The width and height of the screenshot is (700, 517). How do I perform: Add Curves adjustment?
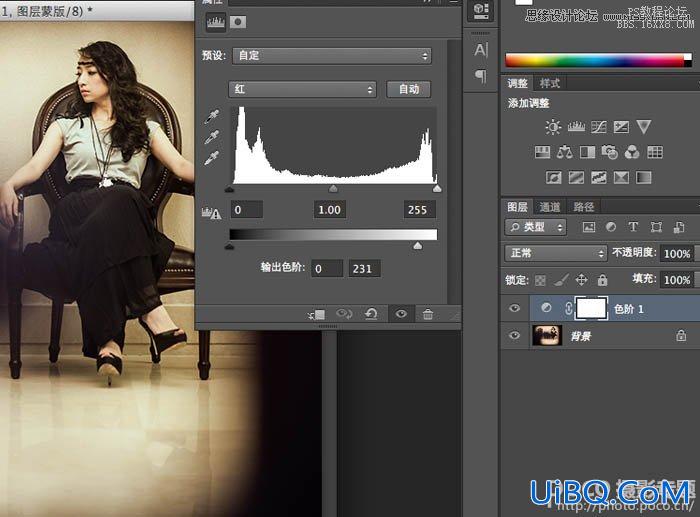(x=599, y=127)
